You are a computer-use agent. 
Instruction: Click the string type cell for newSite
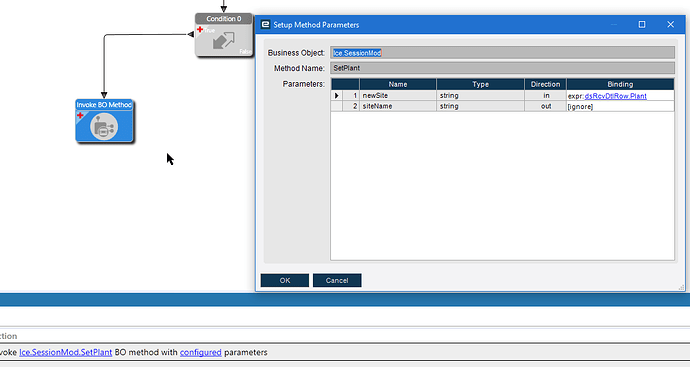pyautogui.click(x=481, y=95)
